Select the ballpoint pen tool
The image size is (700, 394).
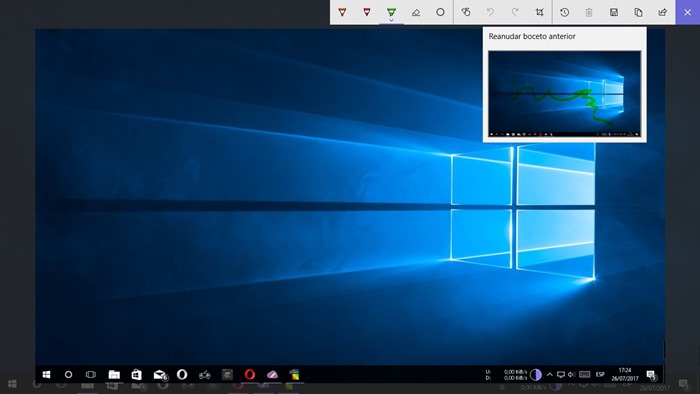pos(342,12)
